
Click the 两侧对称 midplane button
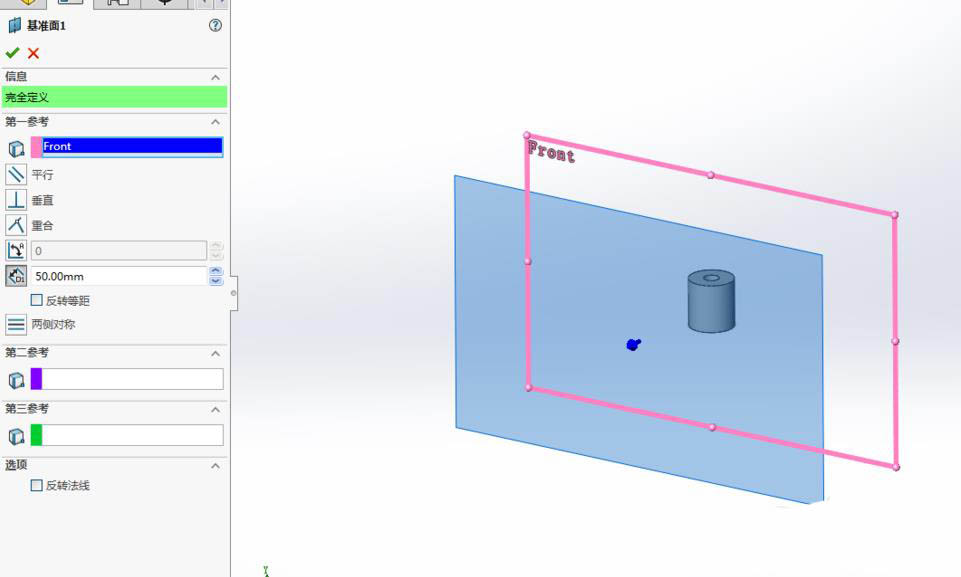pos(16,323)
